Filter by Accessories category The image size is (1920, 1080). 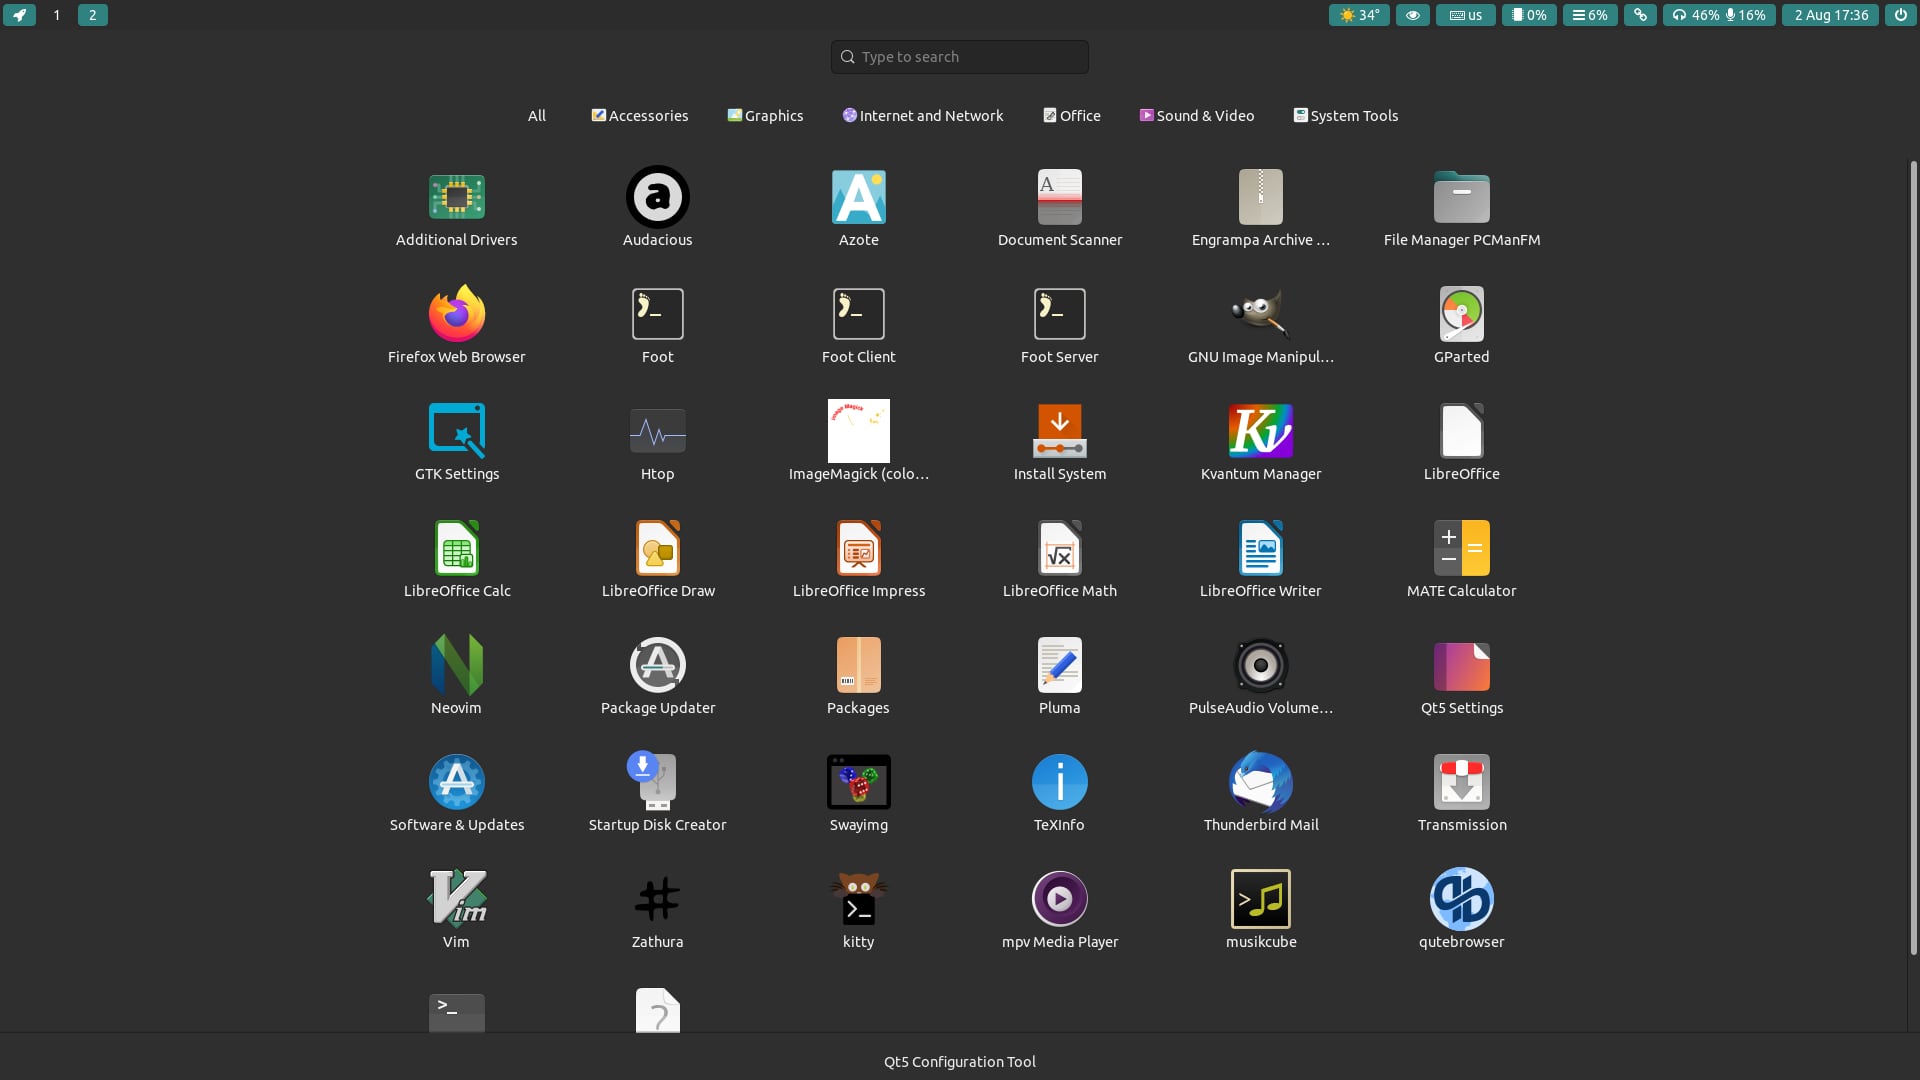640,116
